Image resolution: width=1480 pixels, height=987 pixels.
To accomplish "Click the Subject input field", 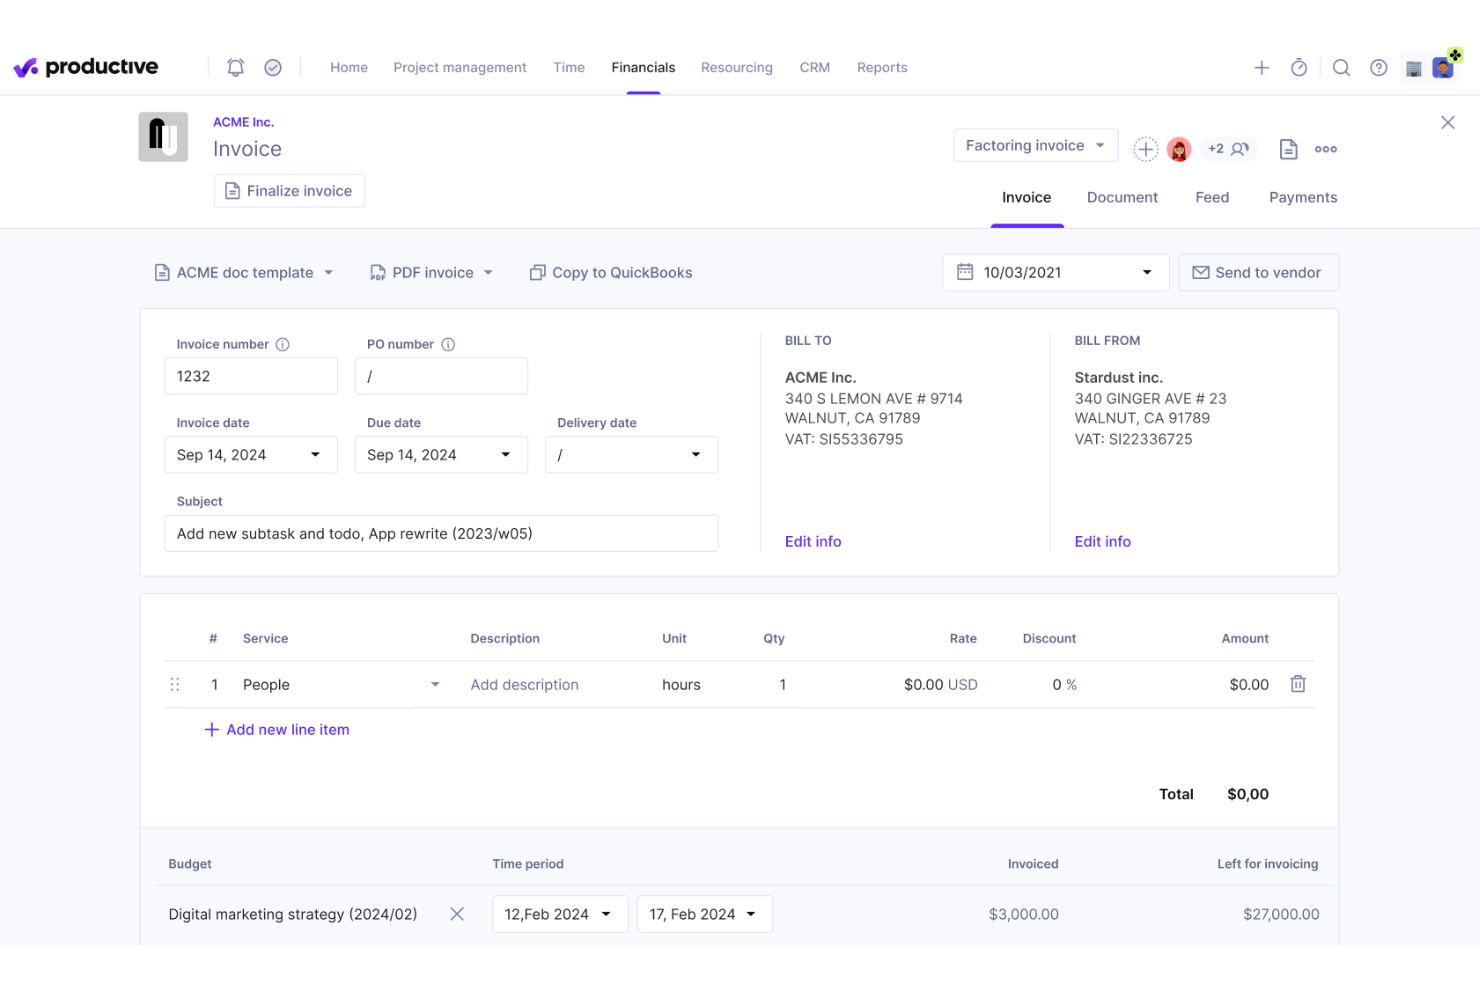I will click(x=441, y=533).
